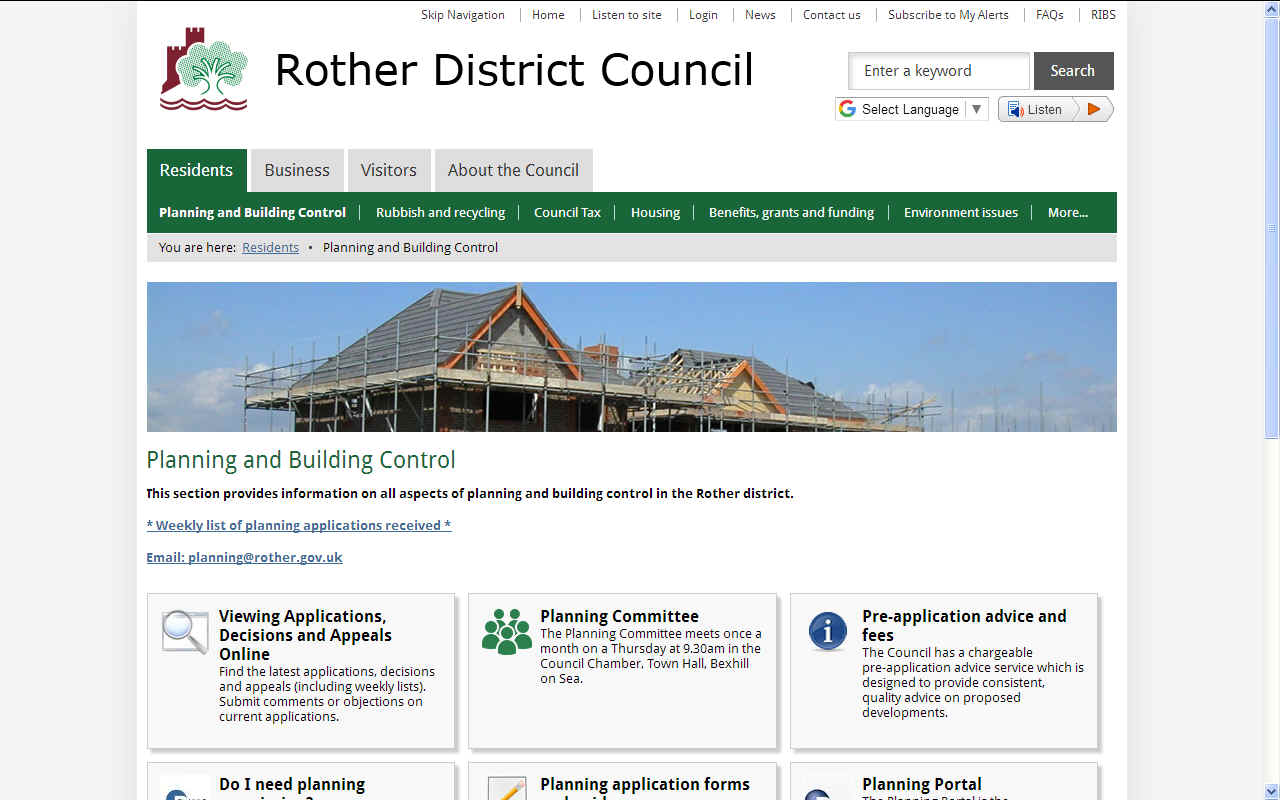
Task: Click the Listen speaker button
Action: (1037, 109)
